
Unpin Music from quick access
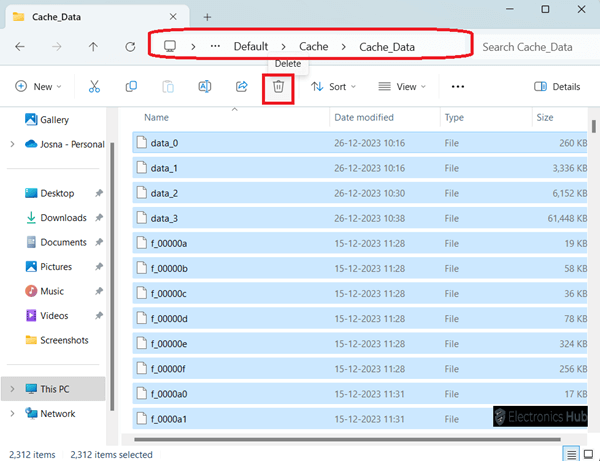point(99,291)
